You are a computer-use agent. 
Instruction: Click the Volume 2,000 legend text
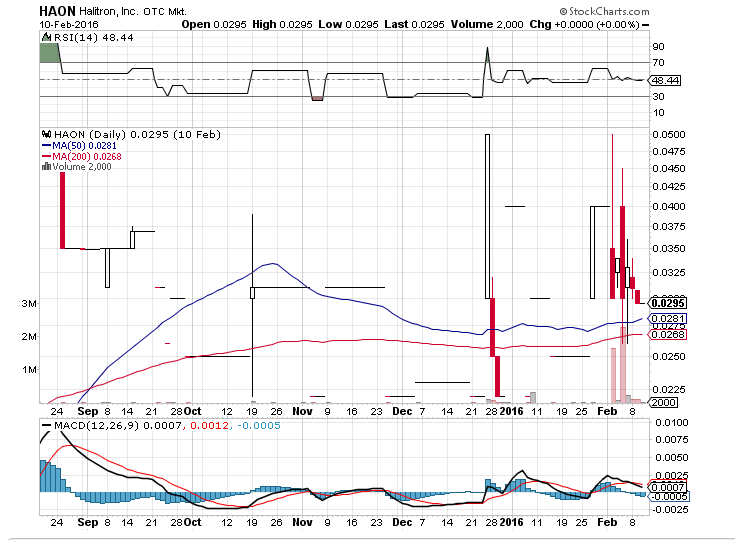coord(82,166)
